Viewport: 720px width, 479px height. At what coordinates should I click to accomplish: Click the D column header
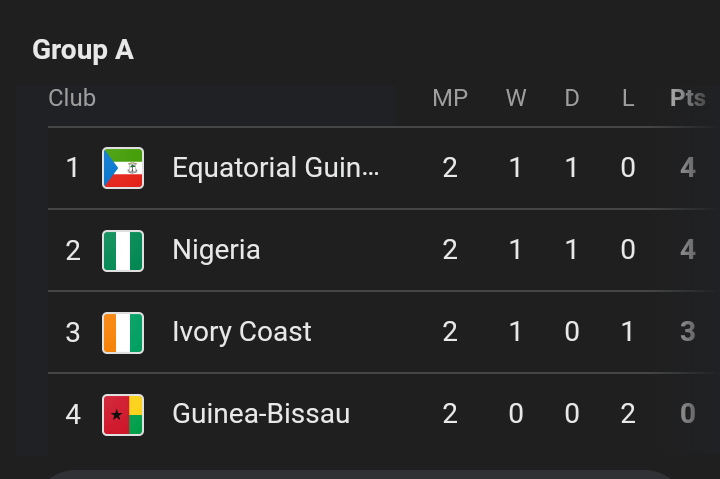click(x=572, y=98)
